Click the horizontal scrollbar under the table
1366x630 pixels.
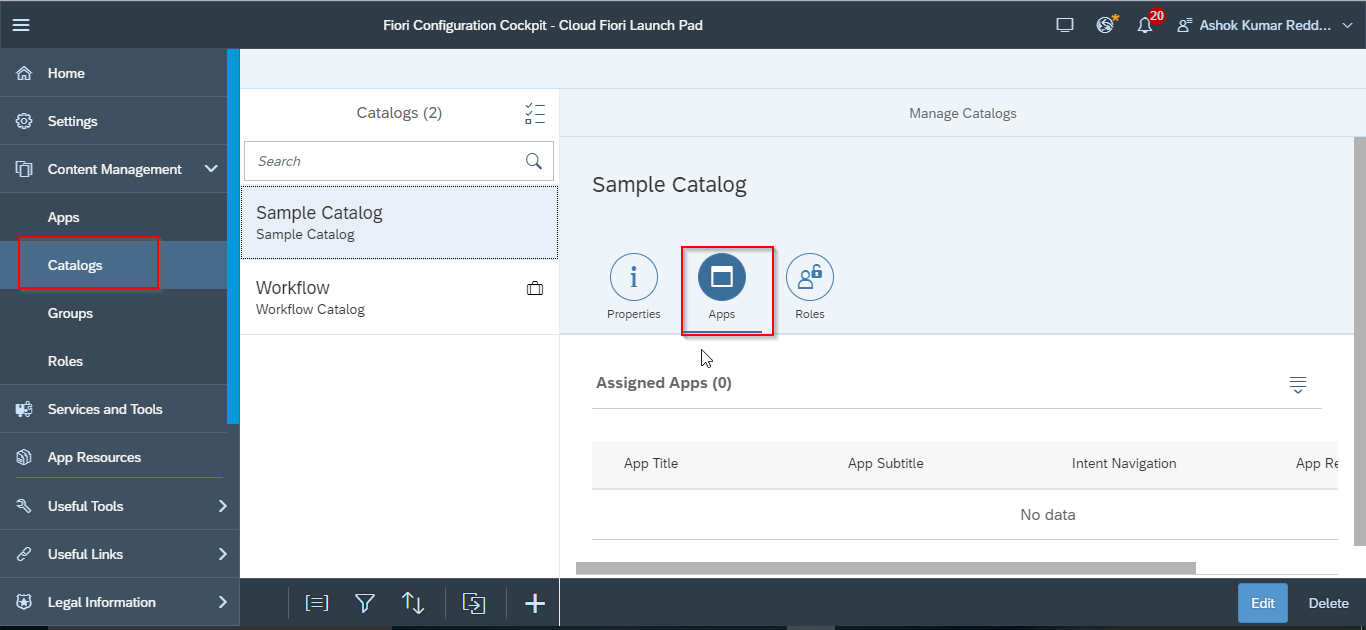(x=885, y=568)
